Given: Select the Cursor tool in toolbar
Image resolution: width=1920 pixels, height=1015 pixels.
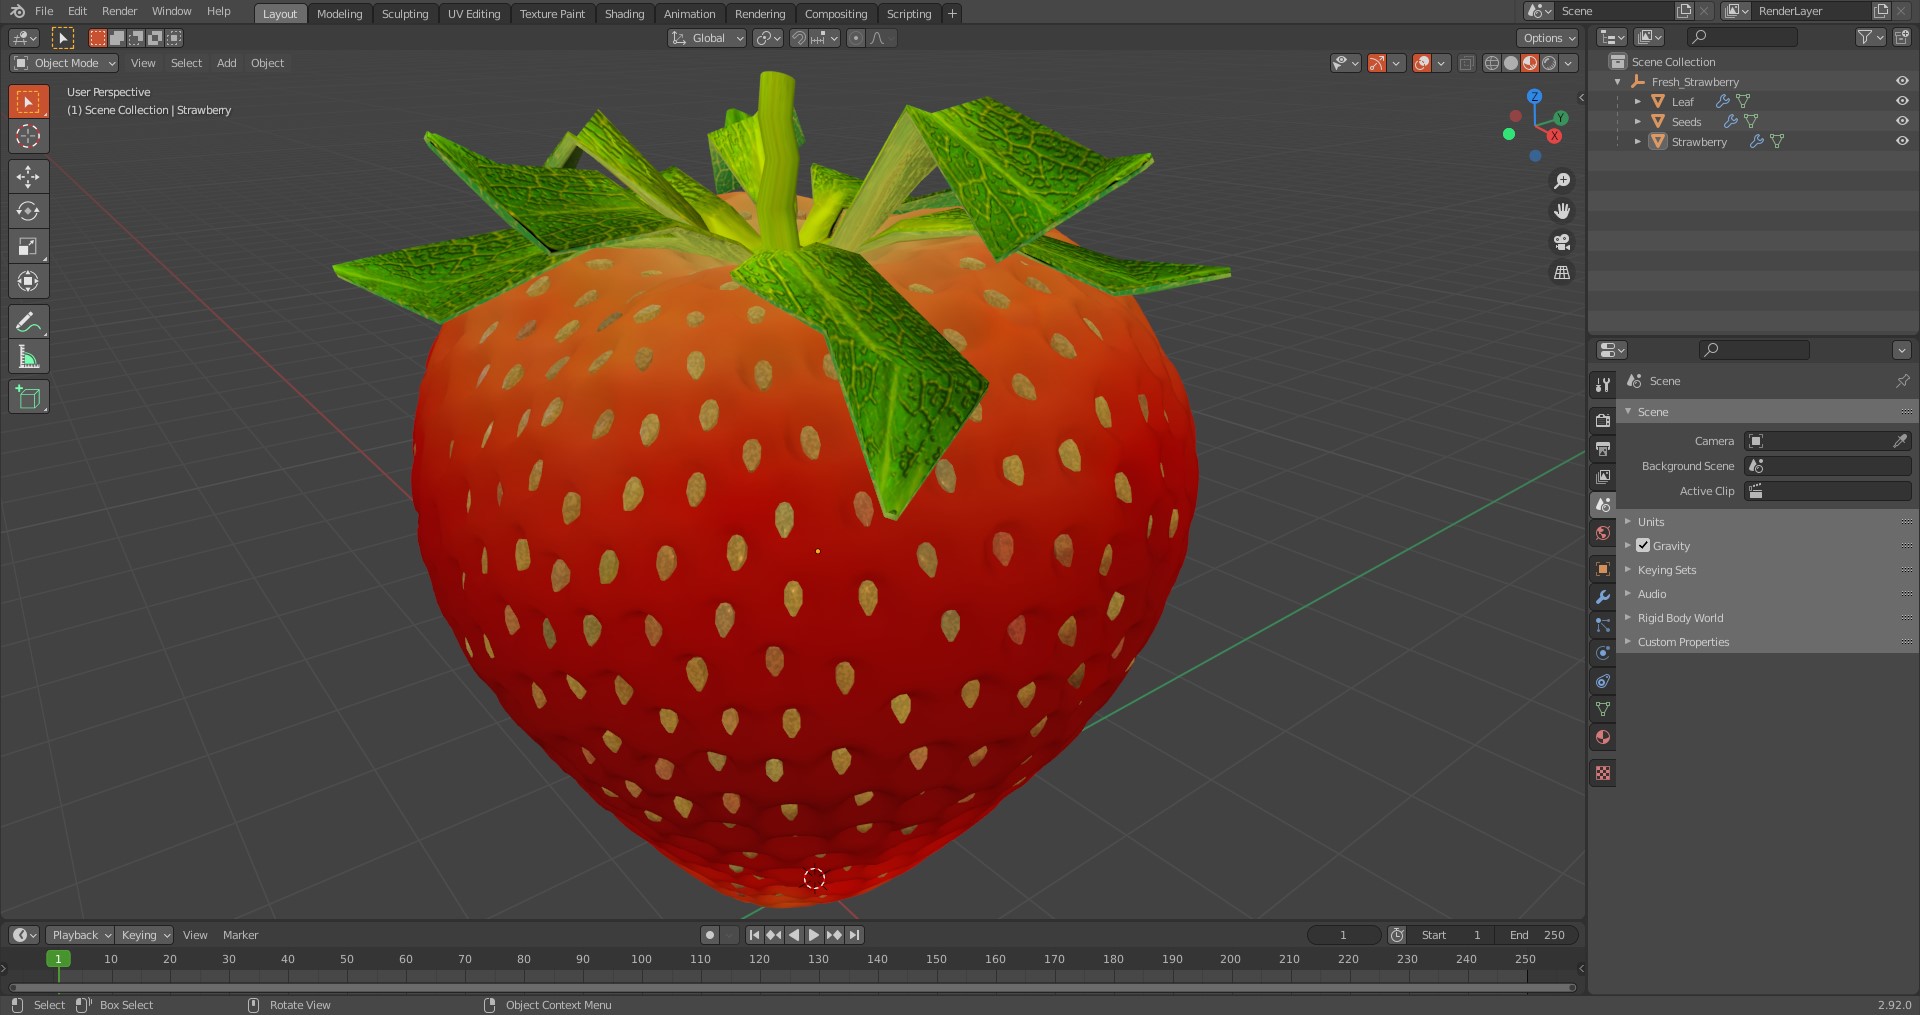Looking at the screenshot, I should (x=28, y=136).
